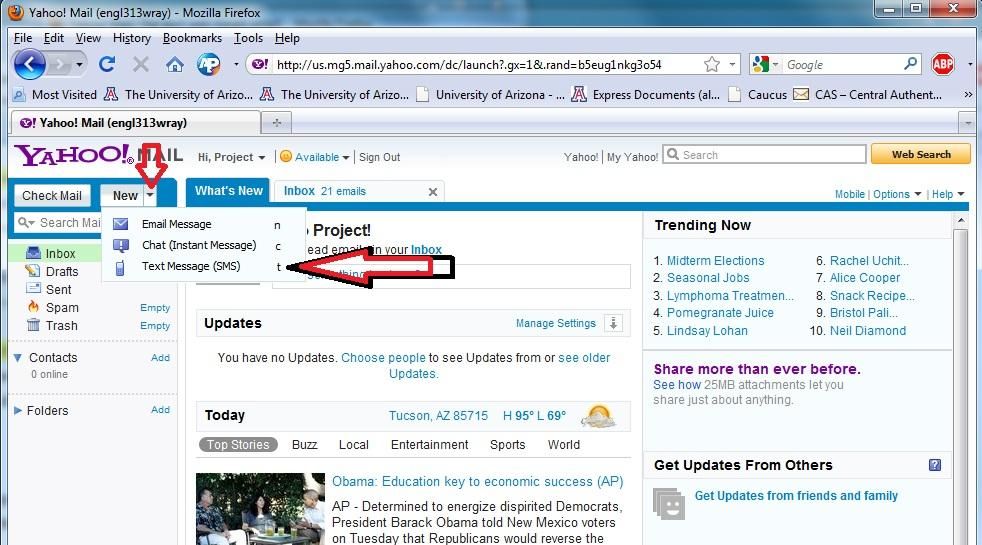Image resolution: width=982 pixels, height=545 pixels.
Task: Select the Entertainment news tab
Action: pyautogui.click(x=430, y=445)
